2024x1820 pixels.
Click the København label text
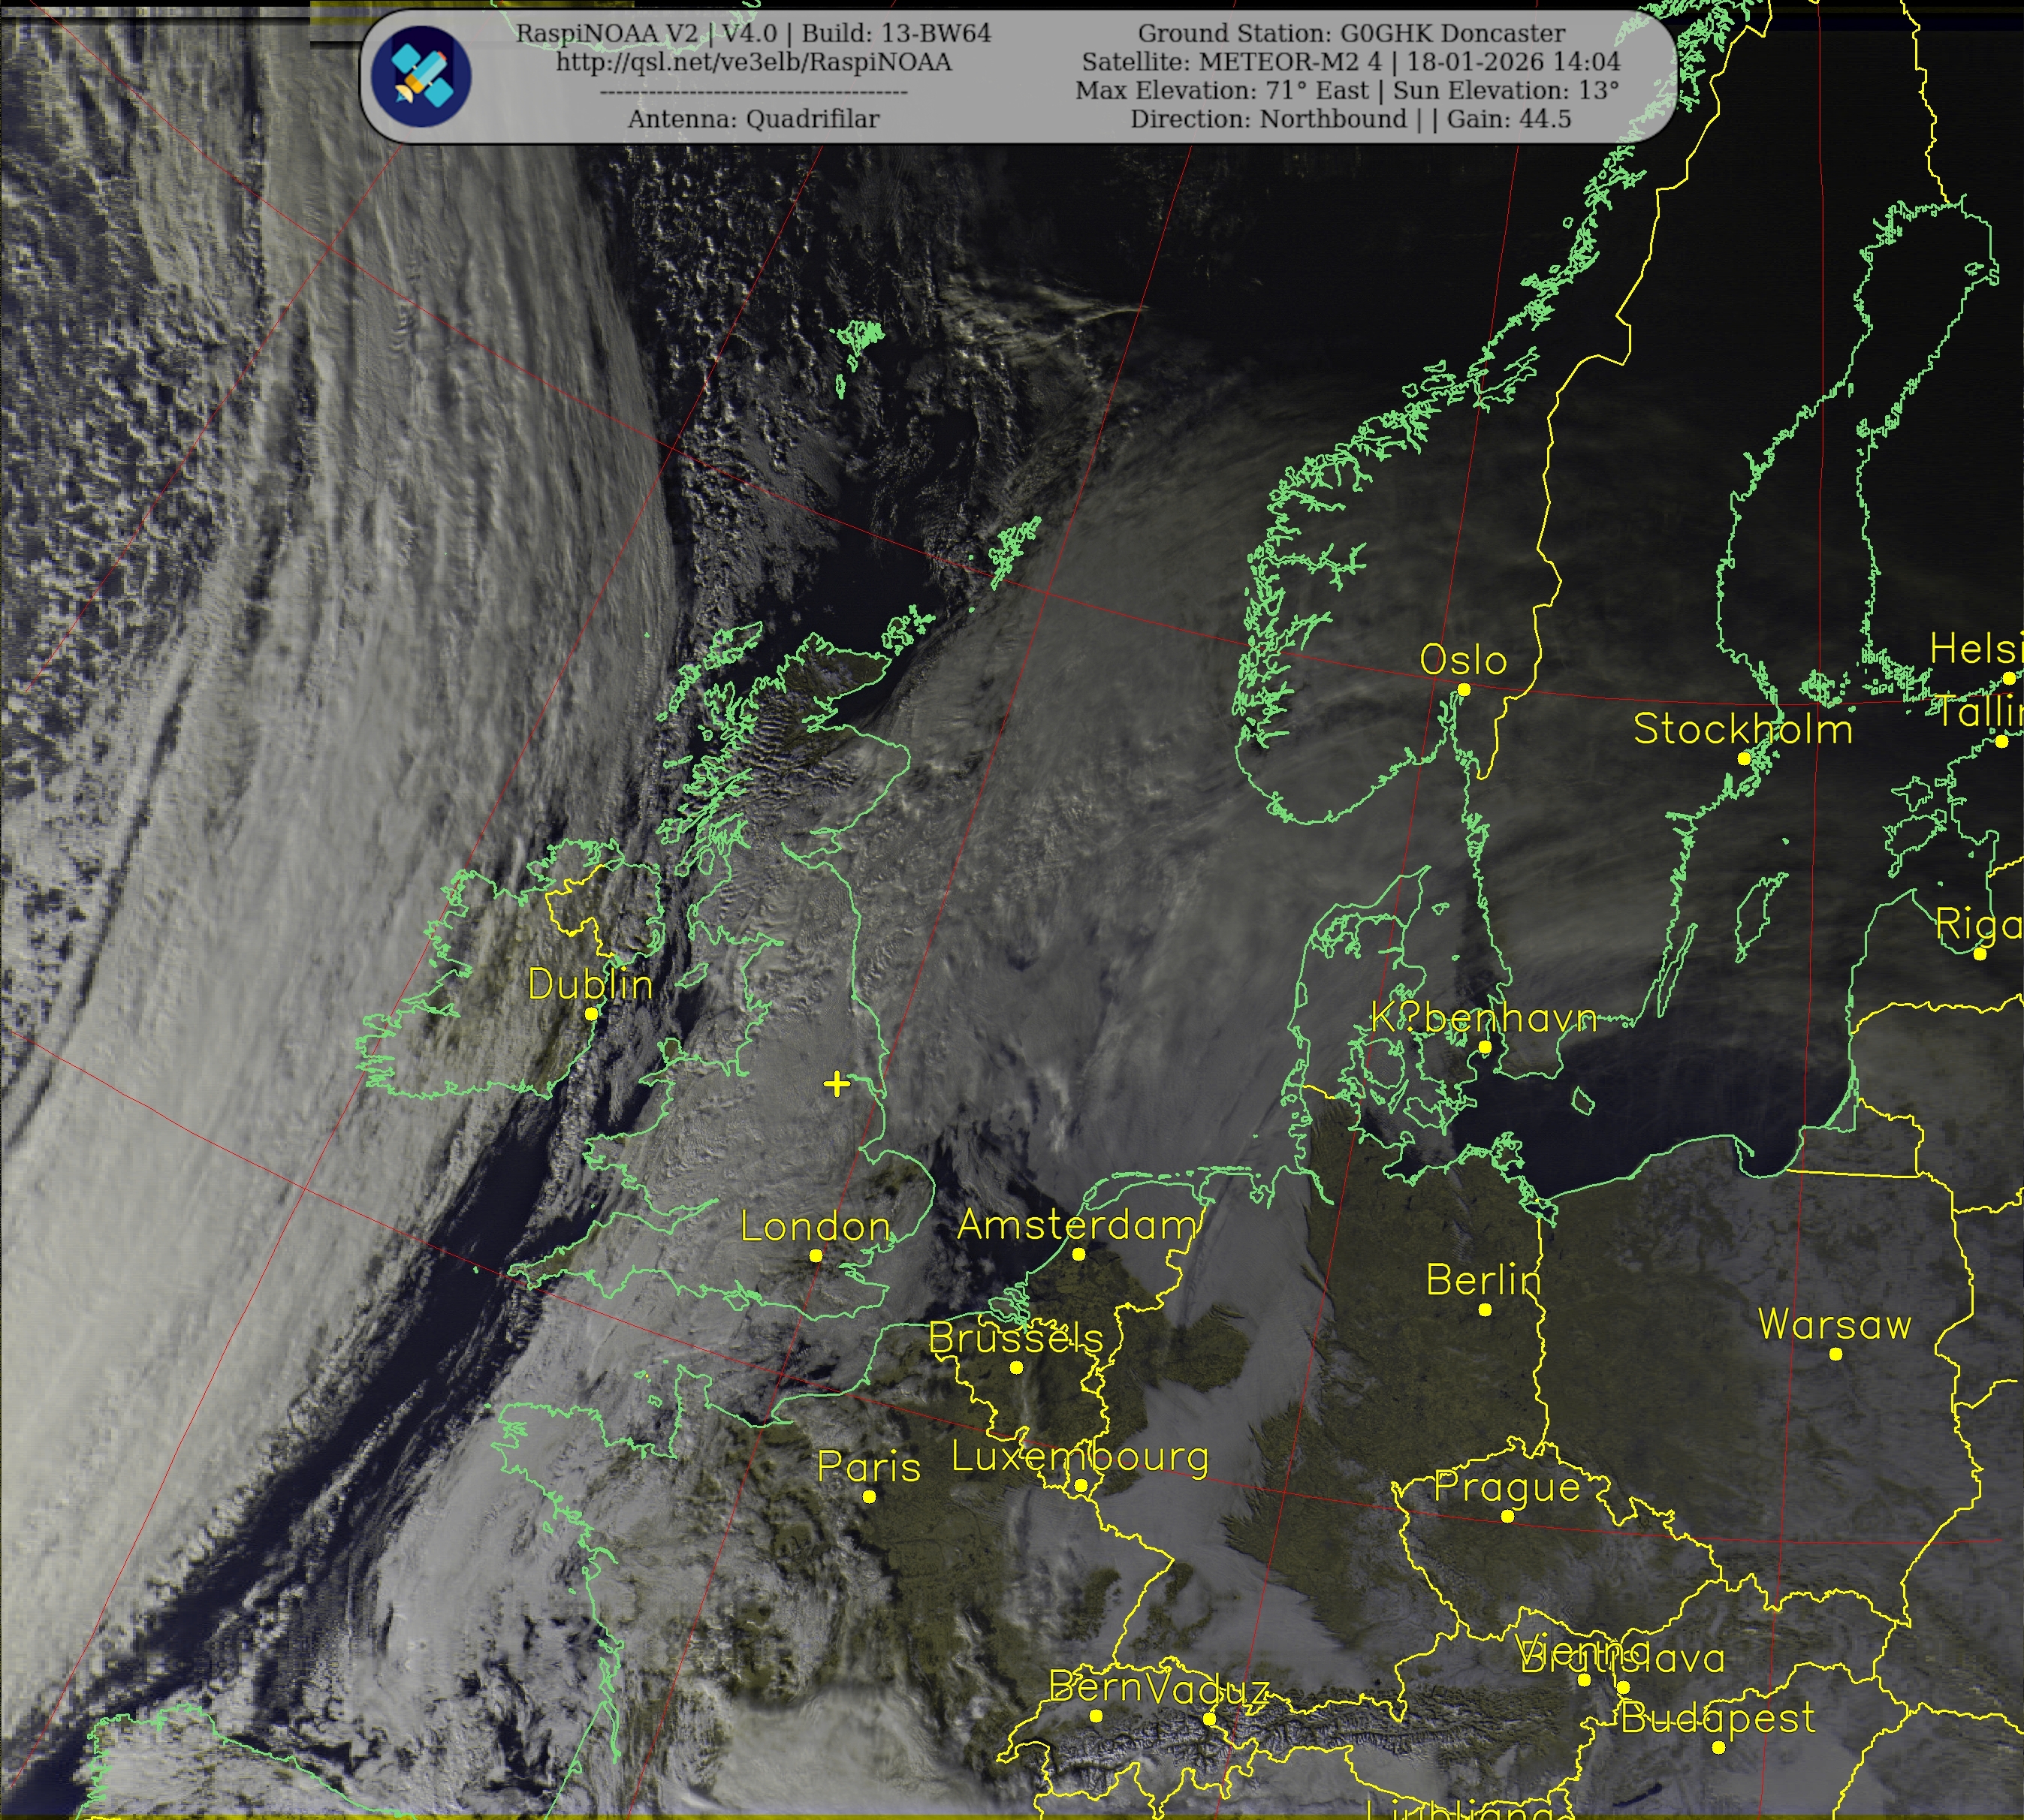click(x=1484, y=1018)
